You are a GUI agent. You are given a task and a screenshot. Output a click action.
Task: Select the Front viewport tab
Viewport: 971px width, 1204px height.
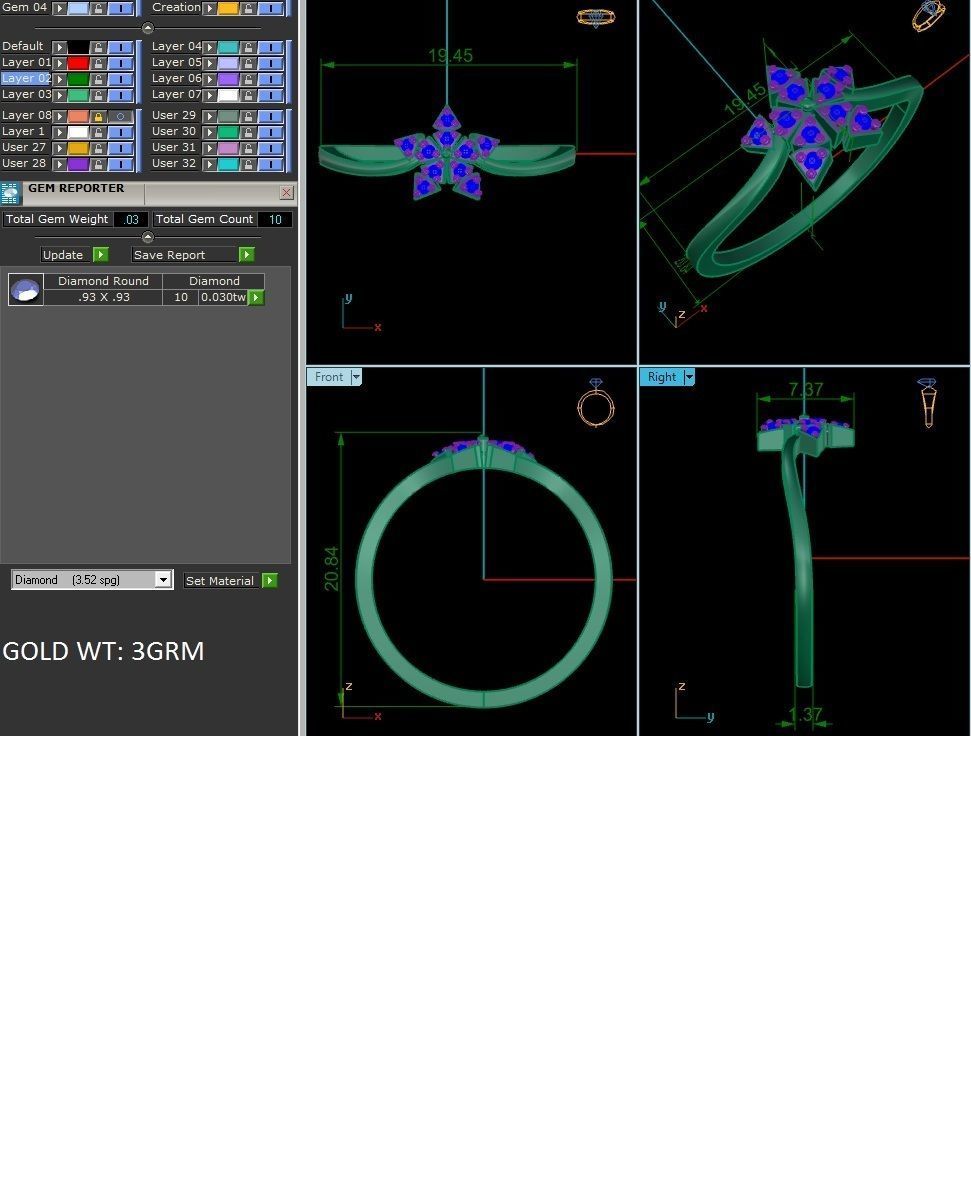point(329,377)
